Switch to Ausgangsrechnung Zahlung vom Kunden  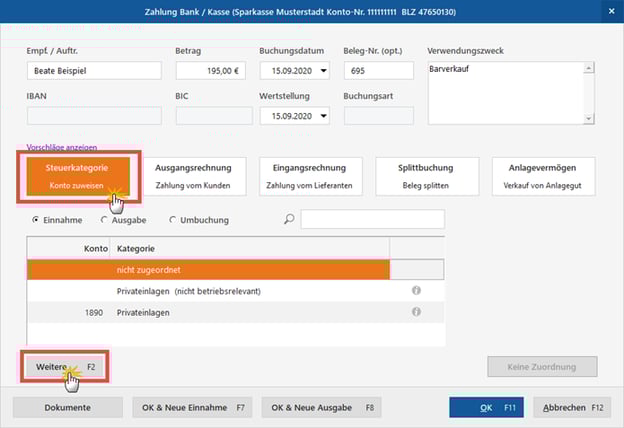coord(193,176)
